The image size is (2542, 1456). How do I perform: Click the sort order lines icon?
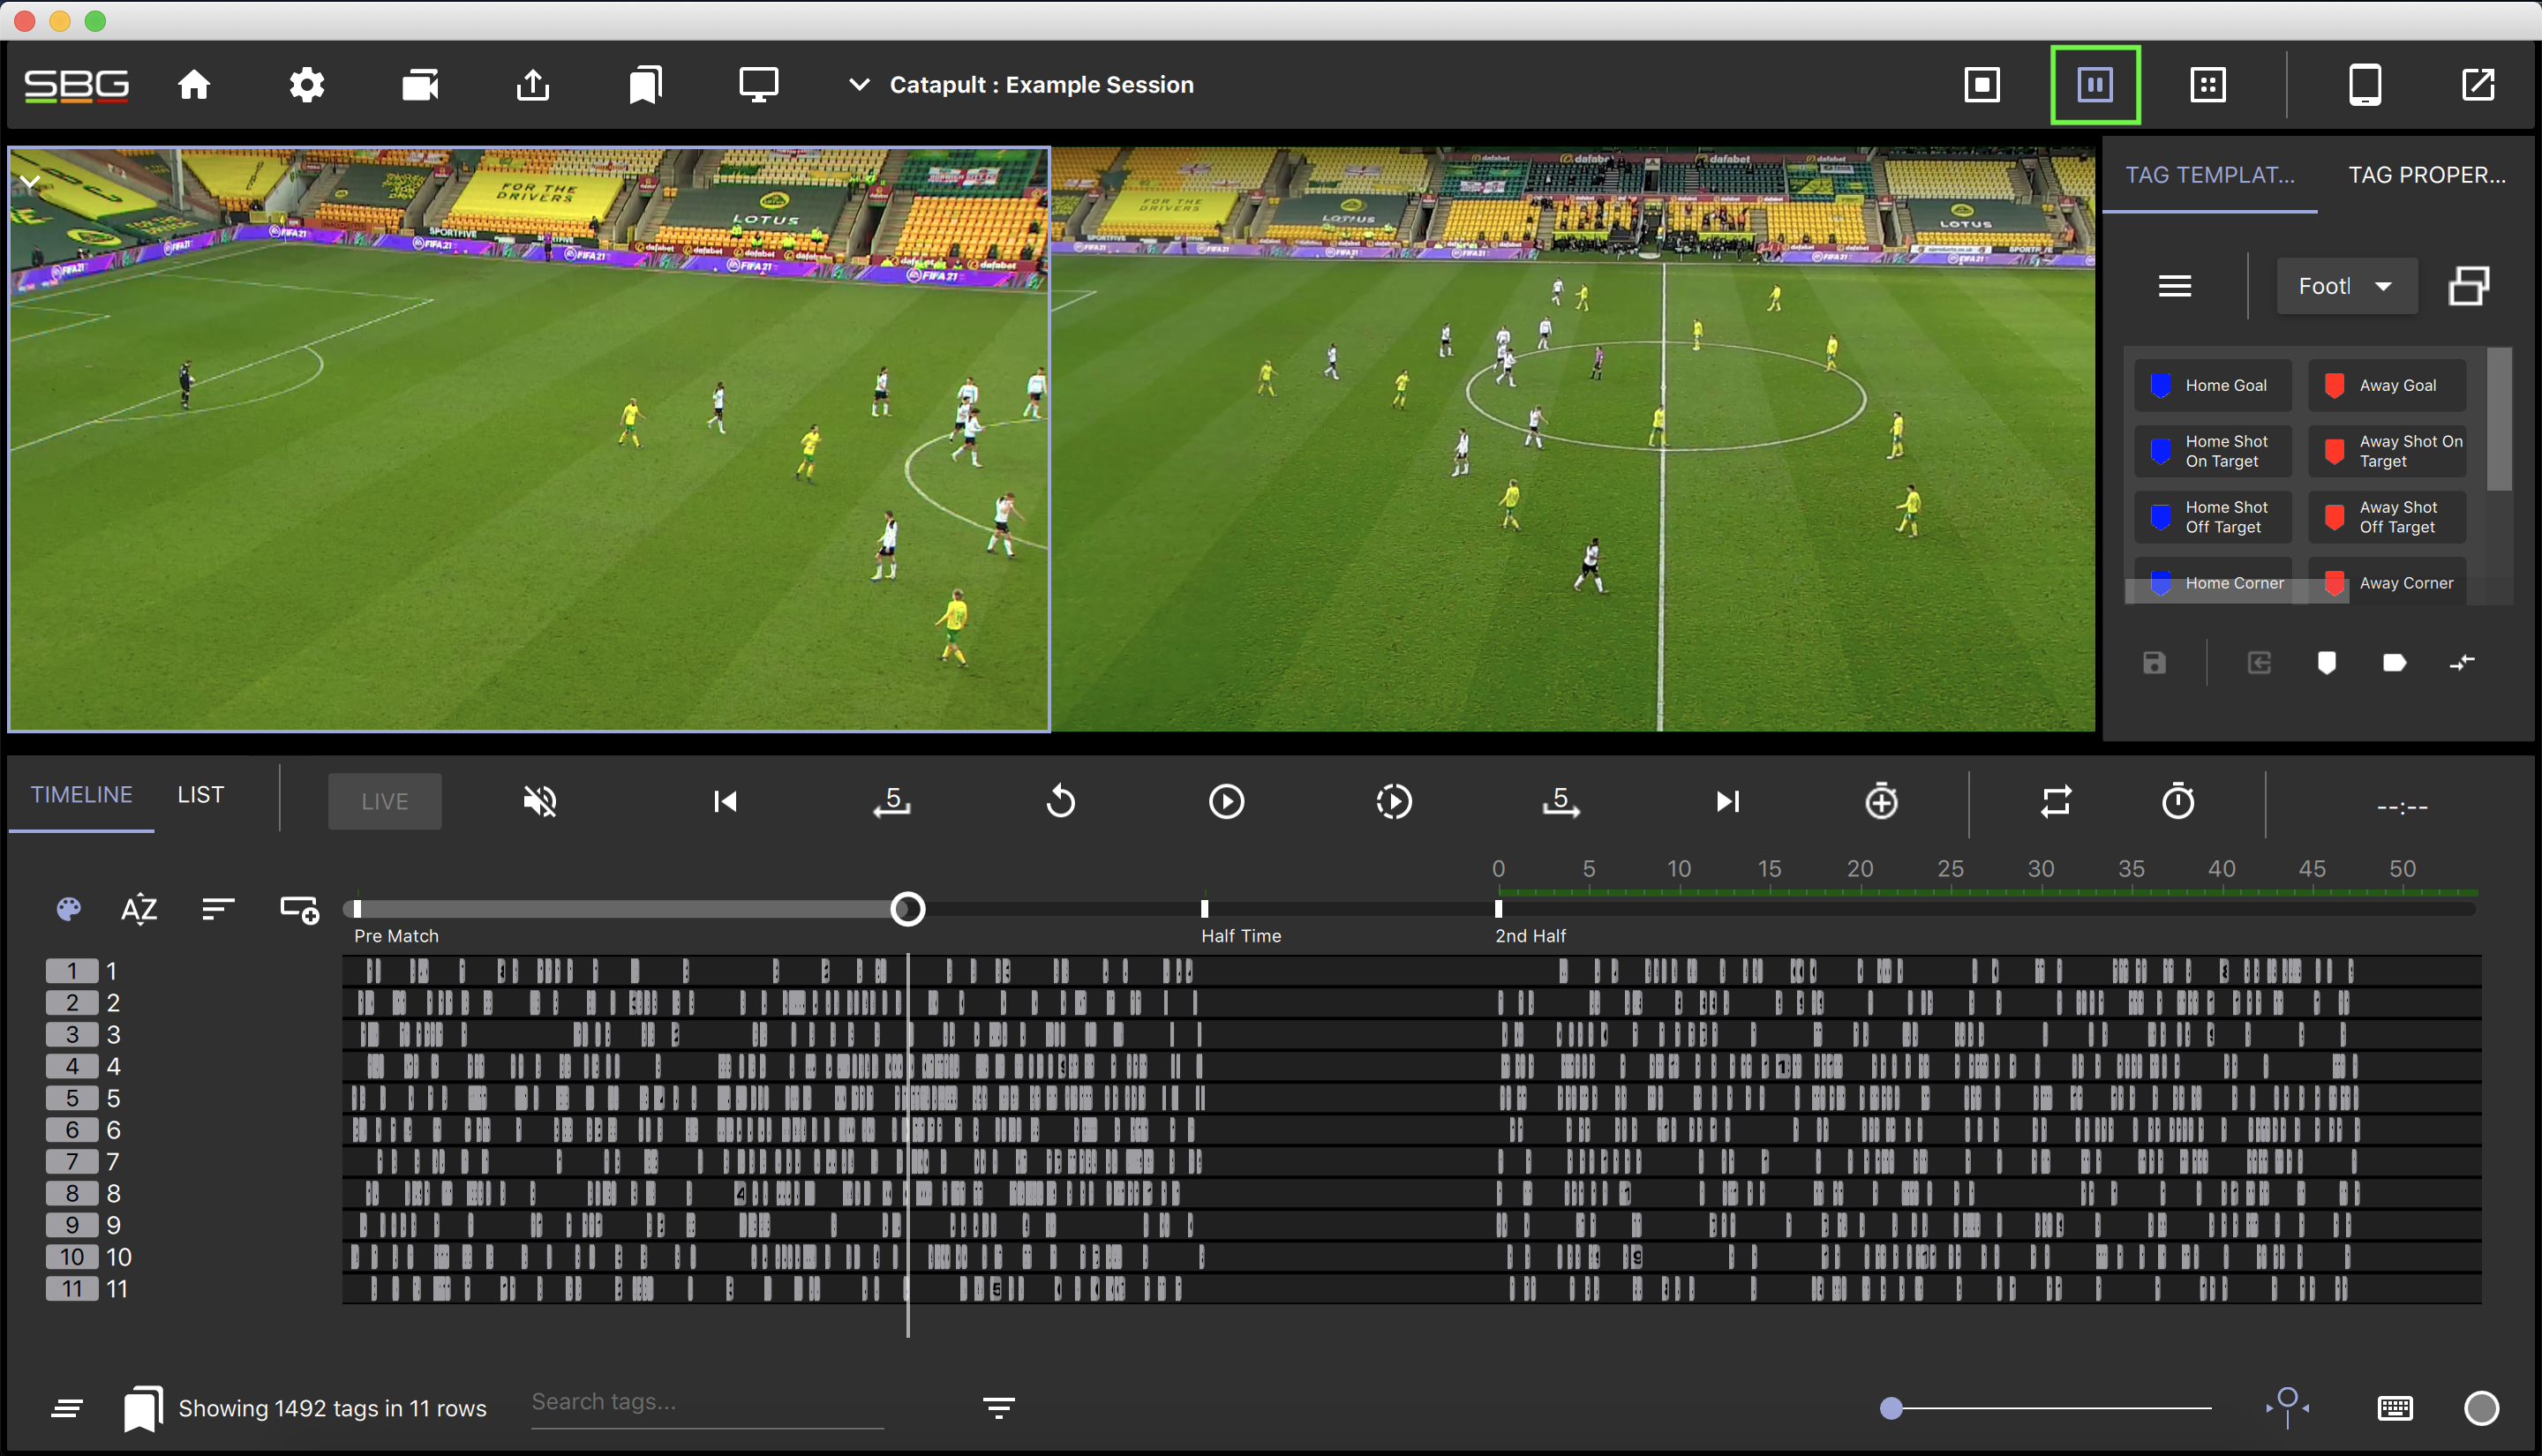tap(218, 909)
